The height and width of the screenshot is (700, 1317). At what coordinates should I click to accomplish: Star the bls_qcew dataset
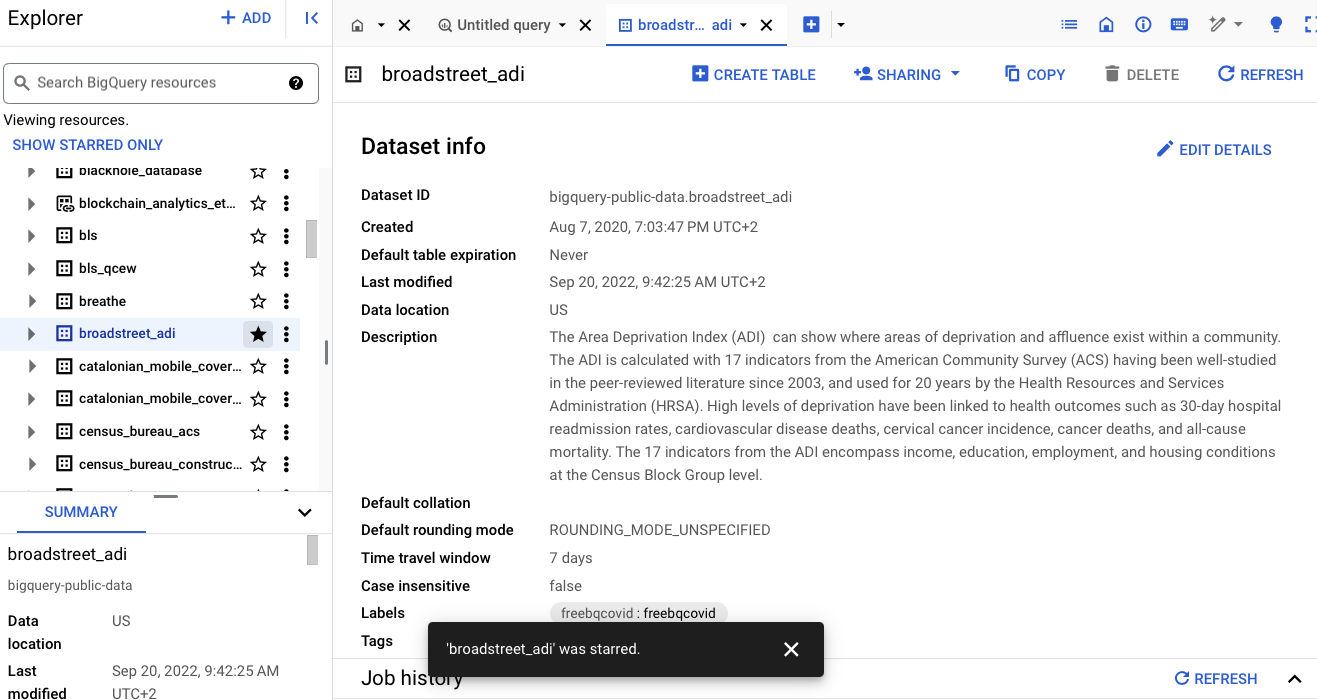tap(258, 269)
